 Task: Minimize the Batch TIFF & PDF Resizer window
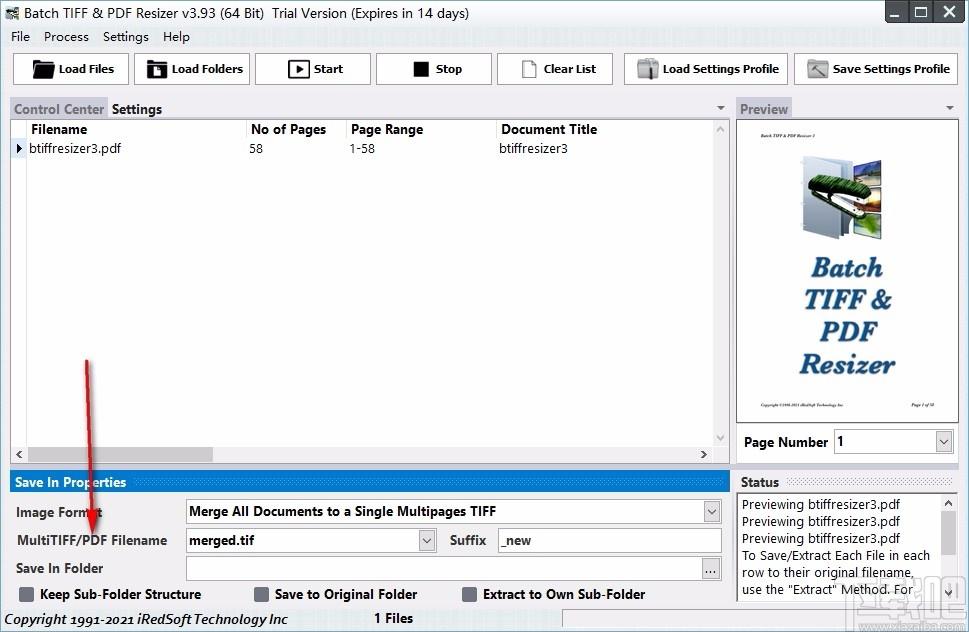point(894,12)
